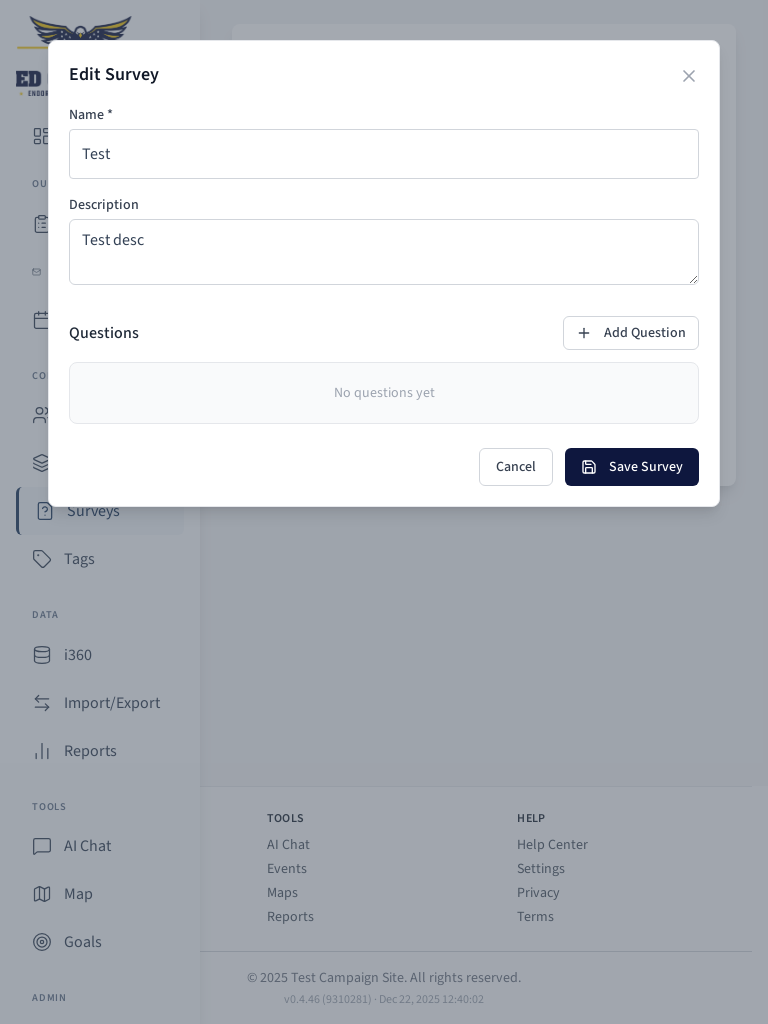Click the Goals target icon

point(41,942)
